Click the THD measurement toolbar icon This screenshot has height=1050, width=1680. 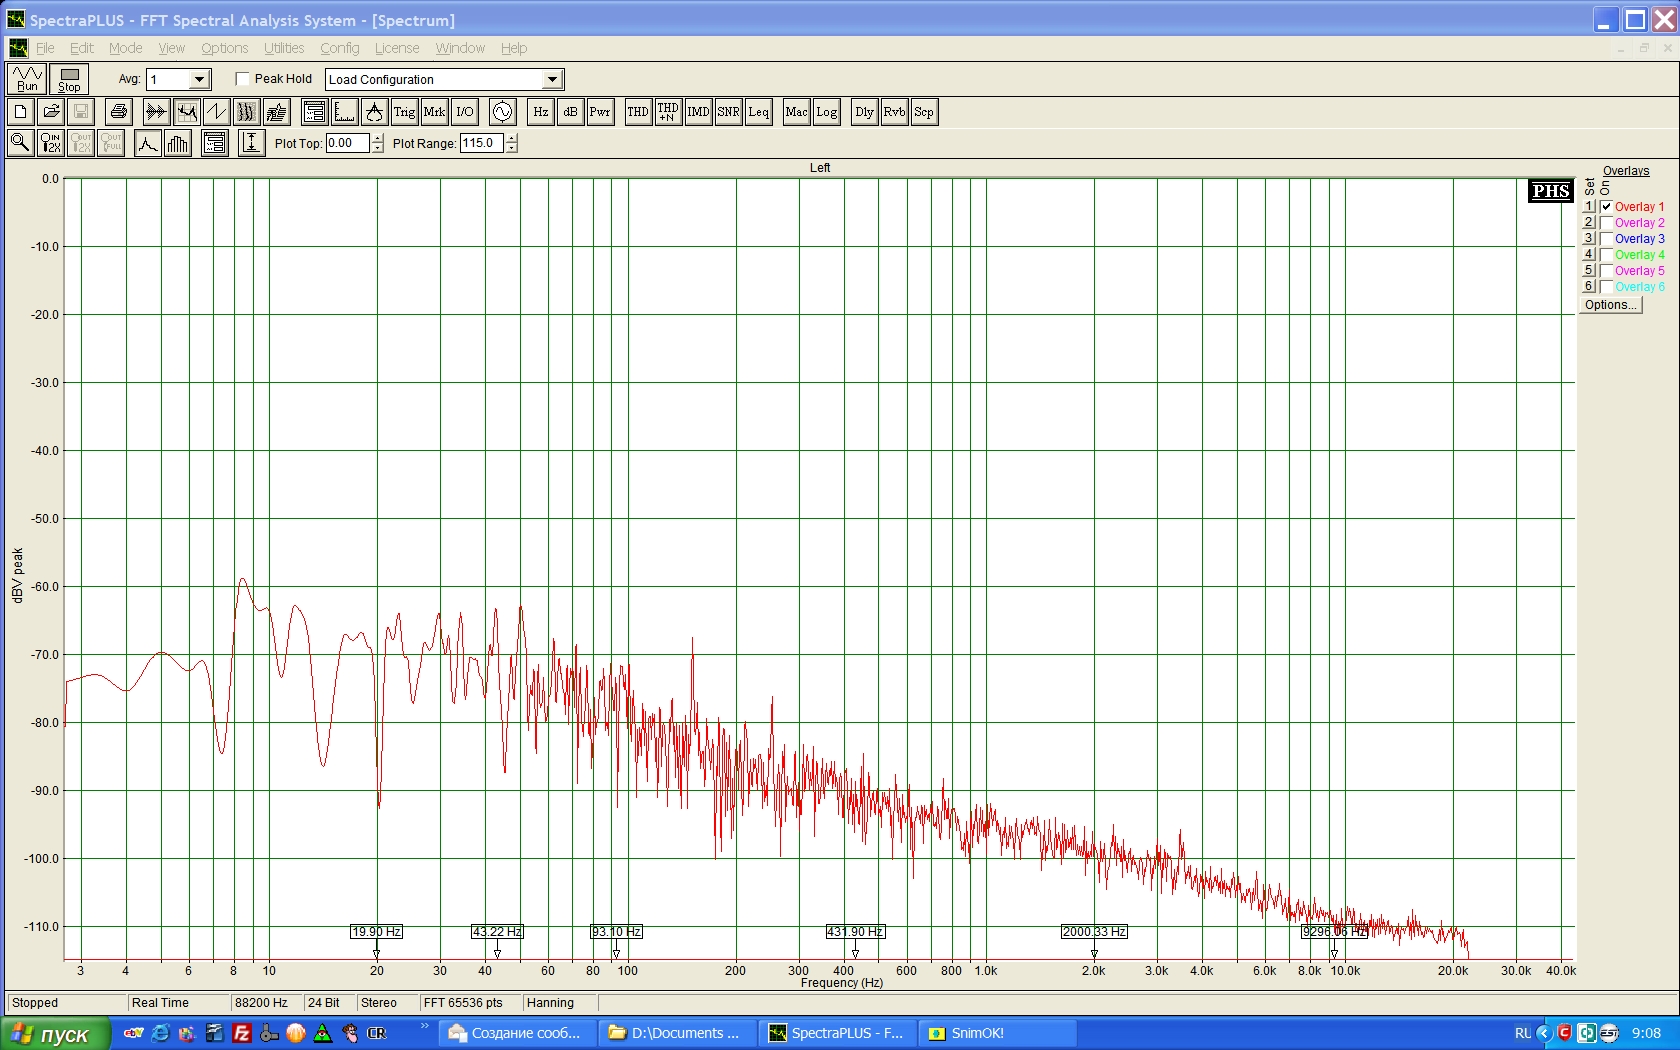pyautogui.click(x=637, y=112)
